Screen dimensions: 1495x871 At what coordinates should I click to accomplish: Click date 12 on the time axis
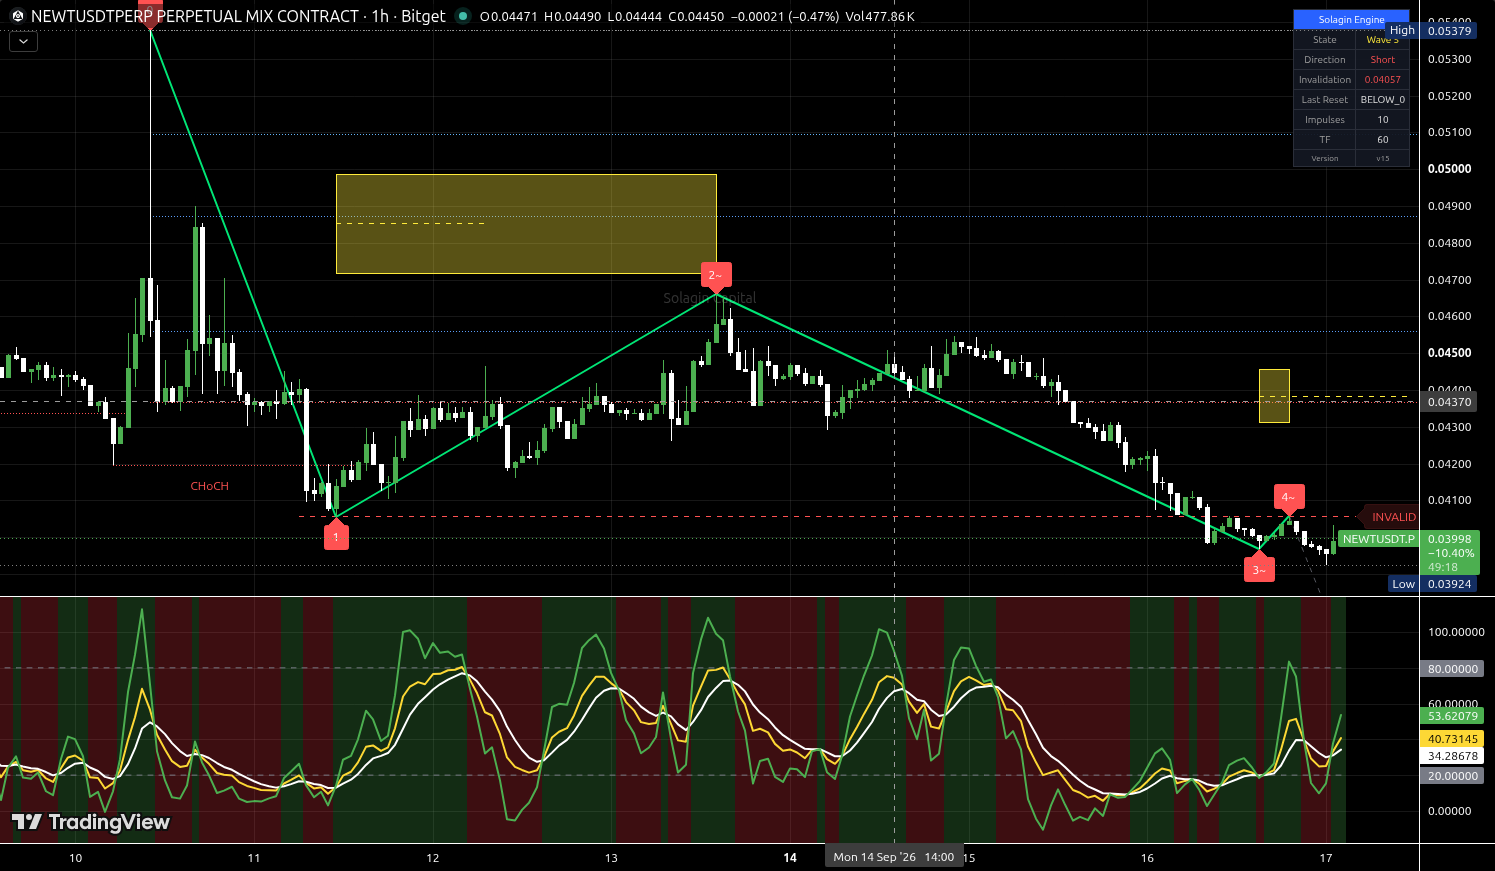[x=433, y=858]
